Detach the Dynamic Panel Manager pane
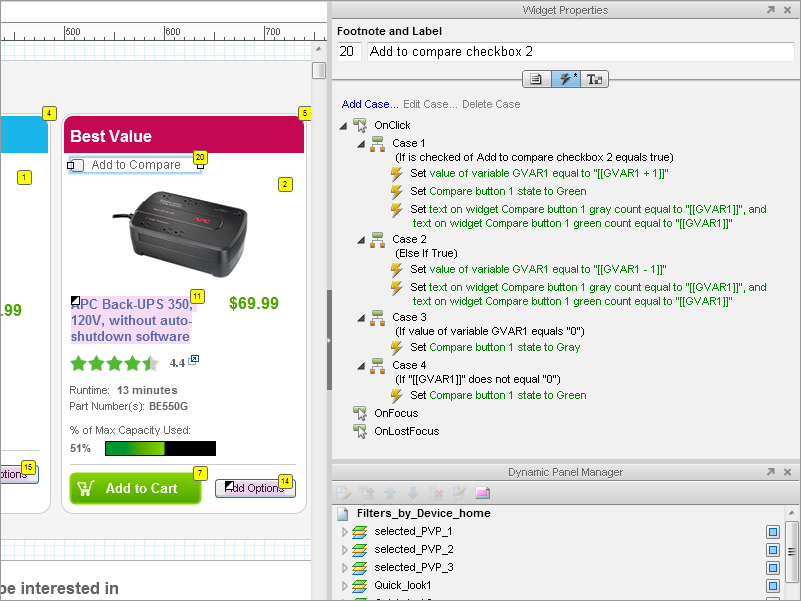This screenshot has width=801, height=601. (770, 472)
